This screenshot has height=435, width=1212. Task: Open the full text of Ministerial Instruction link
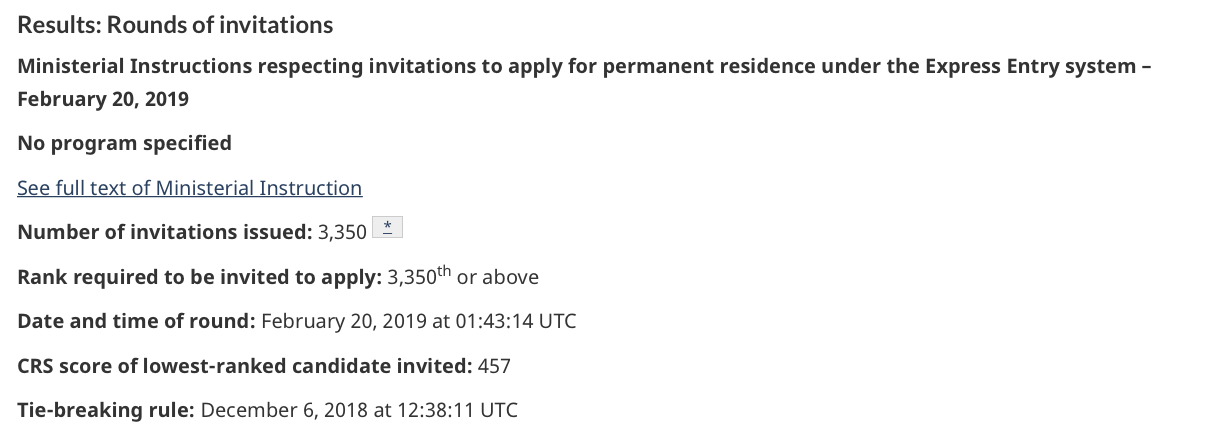click(x=189, y=188)
